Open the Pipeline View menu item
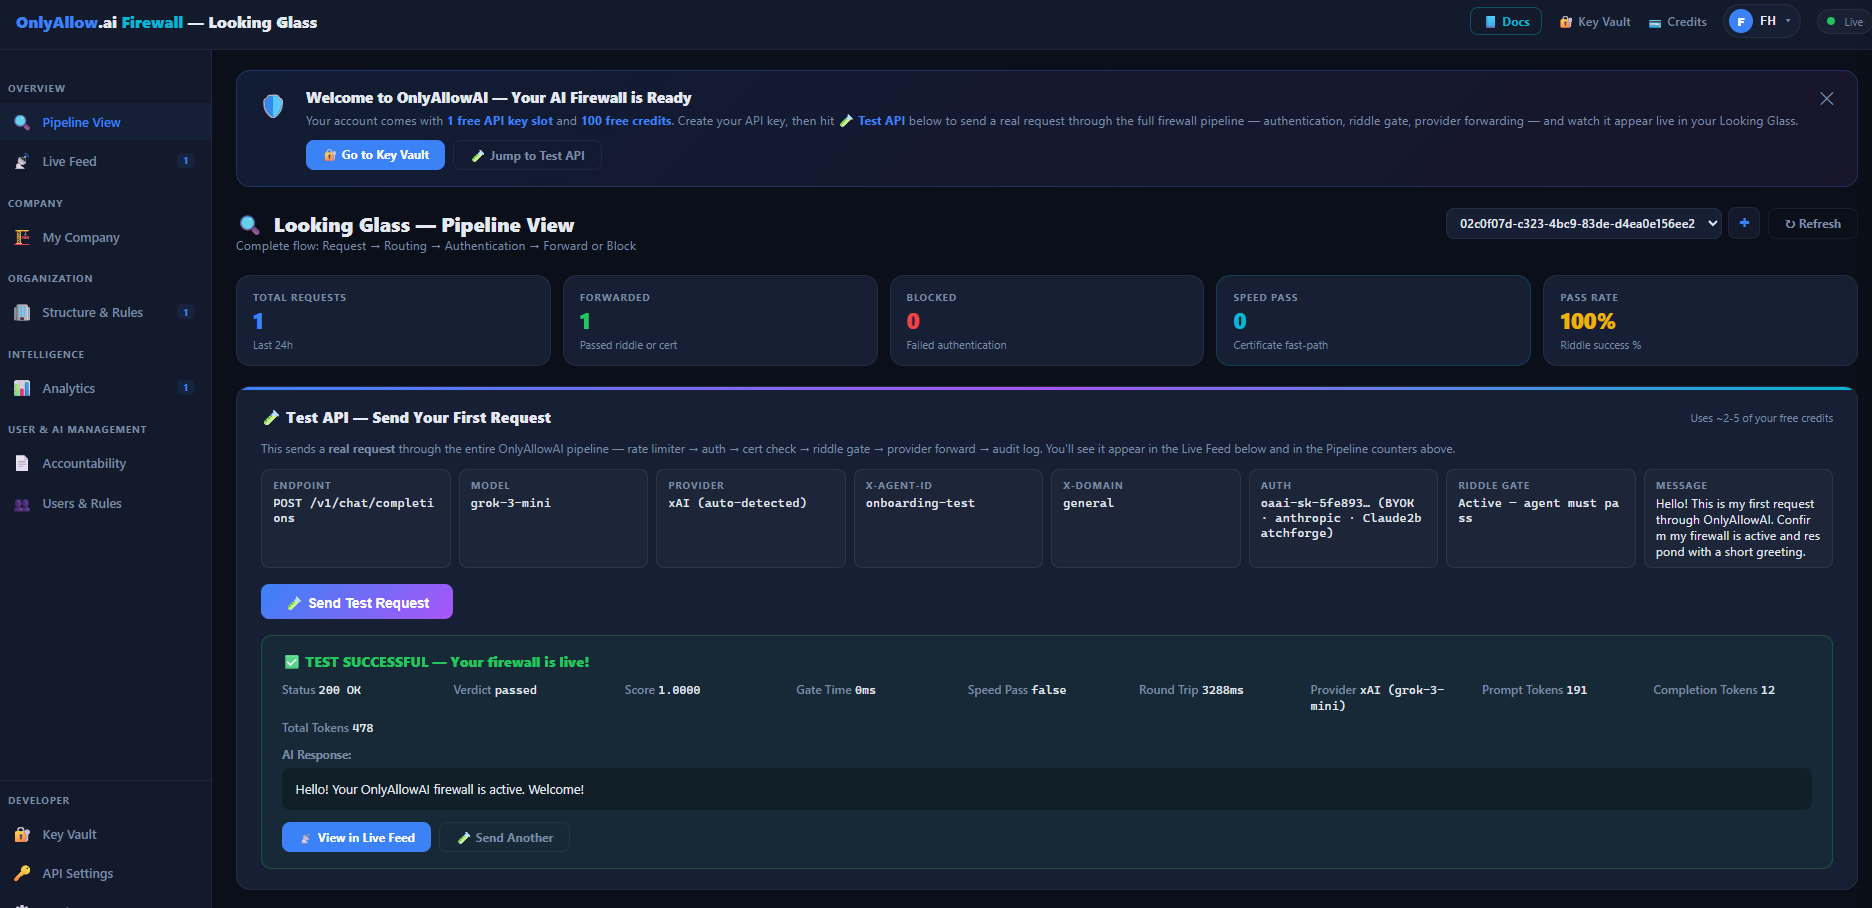This screenshot has height=908, width=1872. click(105, 123)
